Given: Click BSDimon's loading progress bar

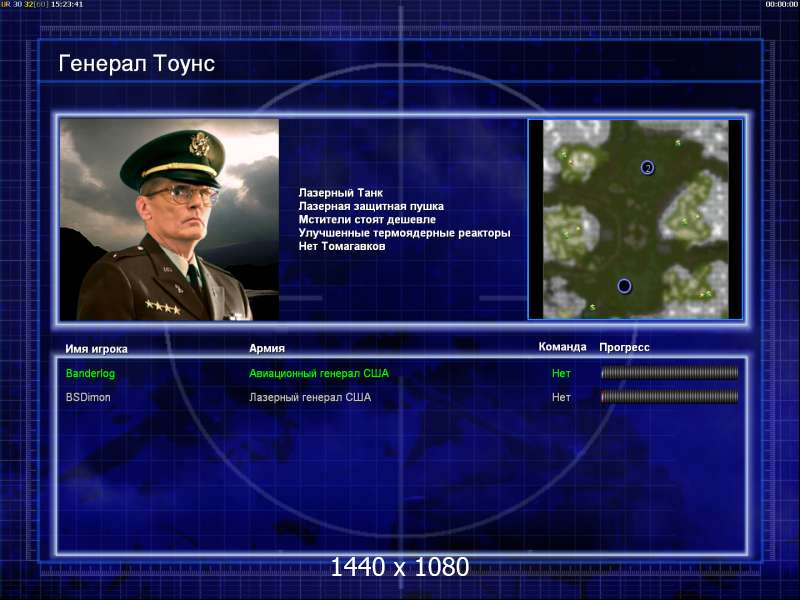Looking at the screenshot, I should coord(669,396).
